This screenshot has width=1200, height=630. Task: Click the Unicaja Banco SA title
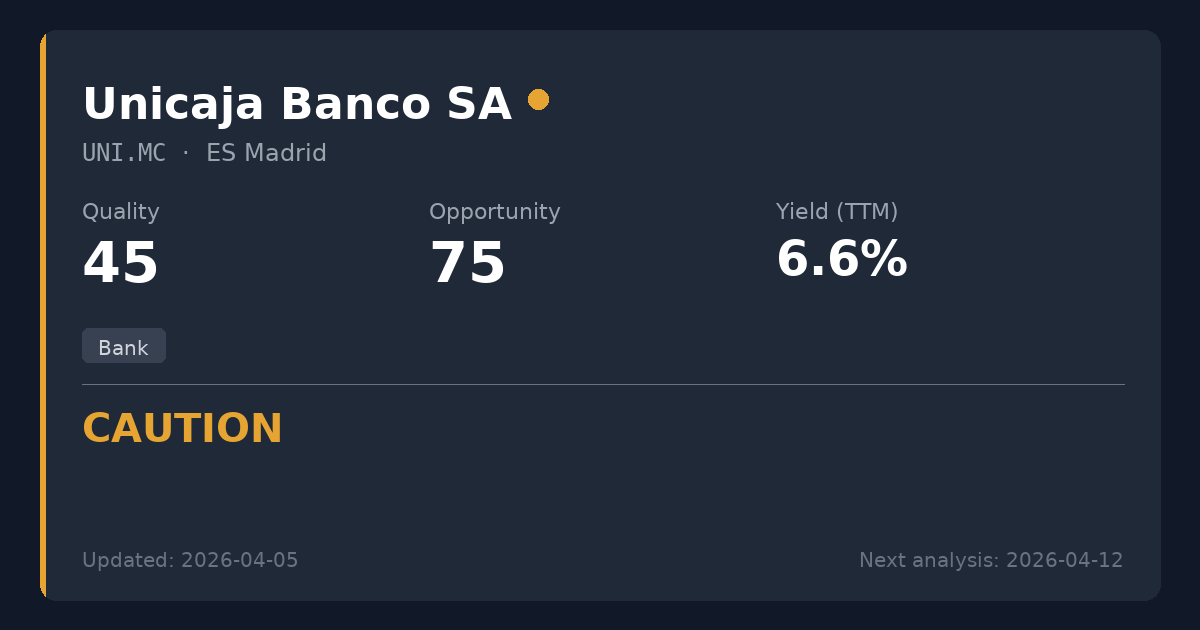click(296, 104)
